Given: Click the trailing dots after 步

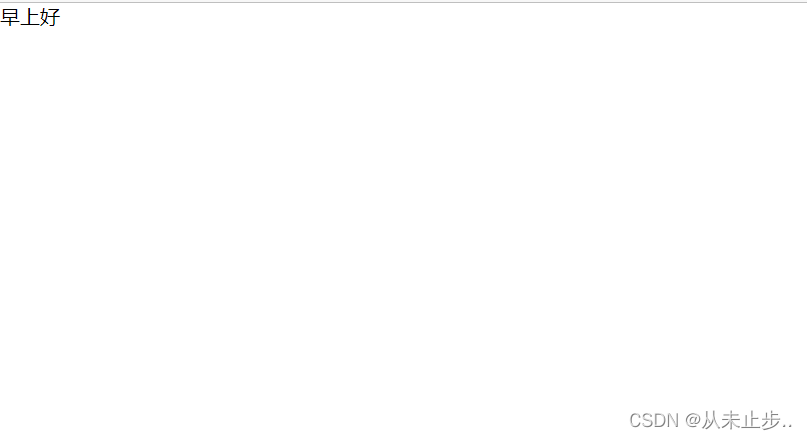Looking at the screenshot, I should (x=787, y=426).
